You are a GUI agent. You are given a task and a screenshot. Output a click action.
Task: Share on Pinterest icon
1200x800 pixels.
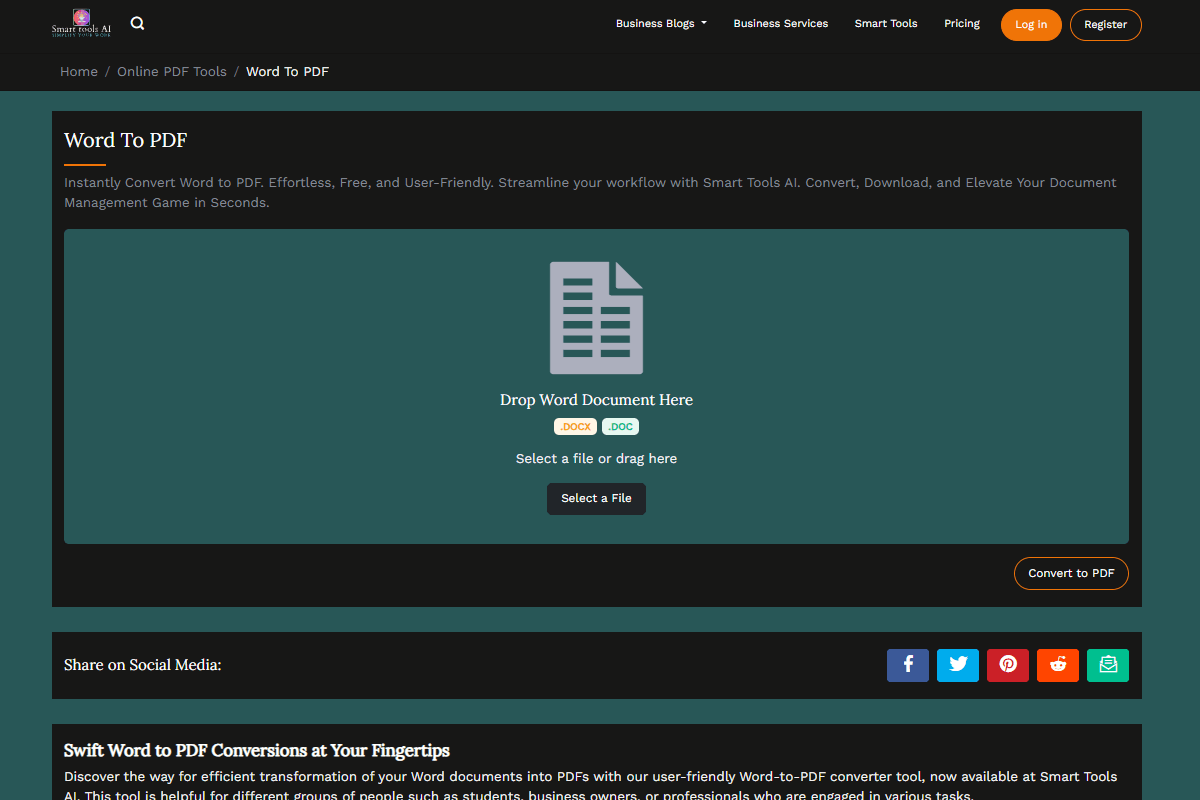click(x=1008, y=665)
